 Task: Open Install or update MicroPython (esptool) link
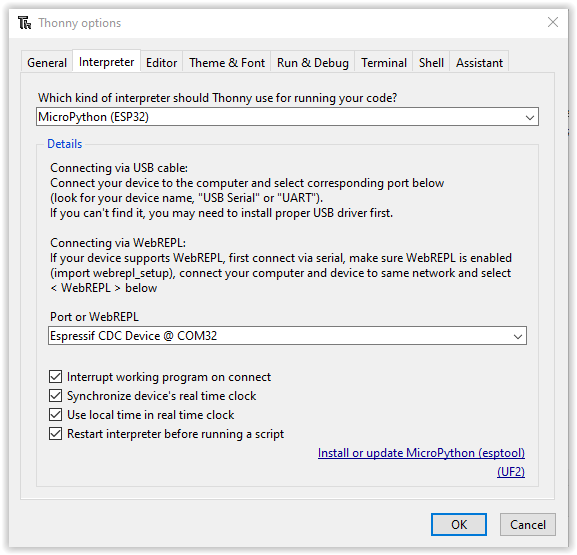421,453
